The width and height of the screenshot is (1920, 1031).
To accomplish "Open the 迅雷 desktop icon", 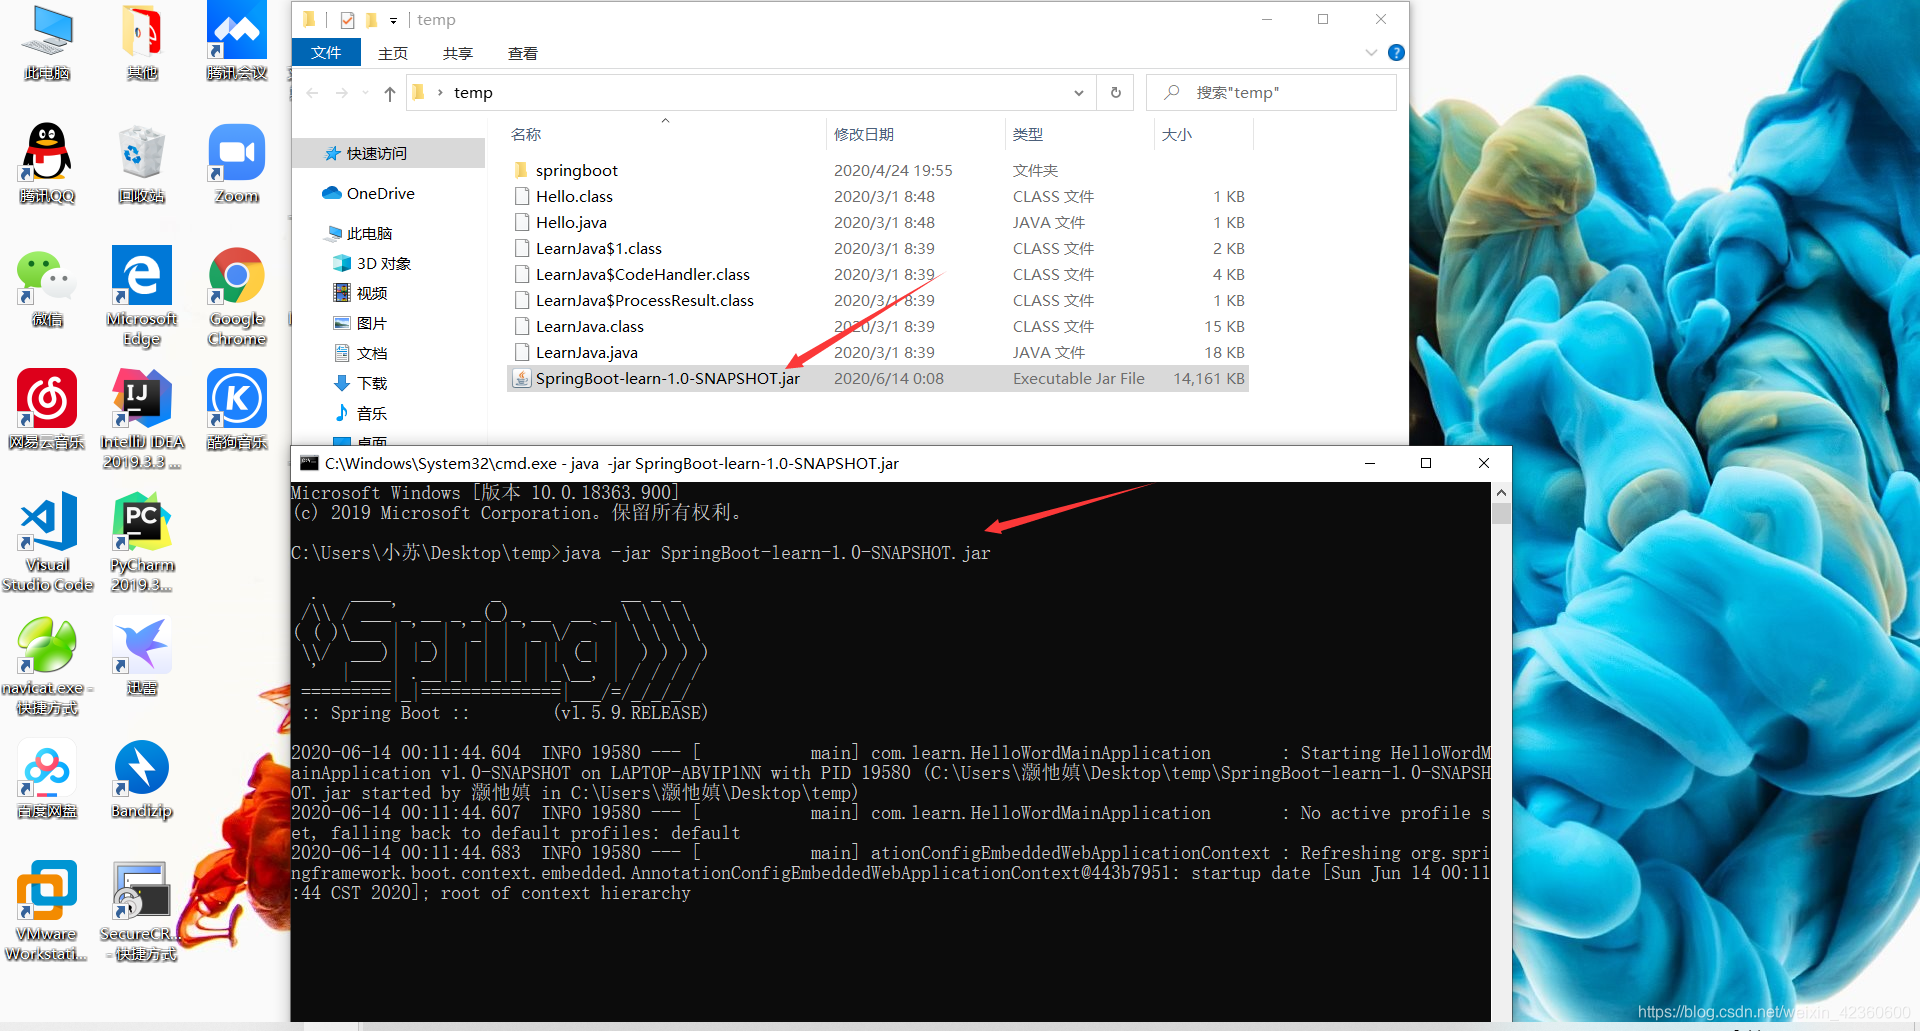I will coord(142,656).
